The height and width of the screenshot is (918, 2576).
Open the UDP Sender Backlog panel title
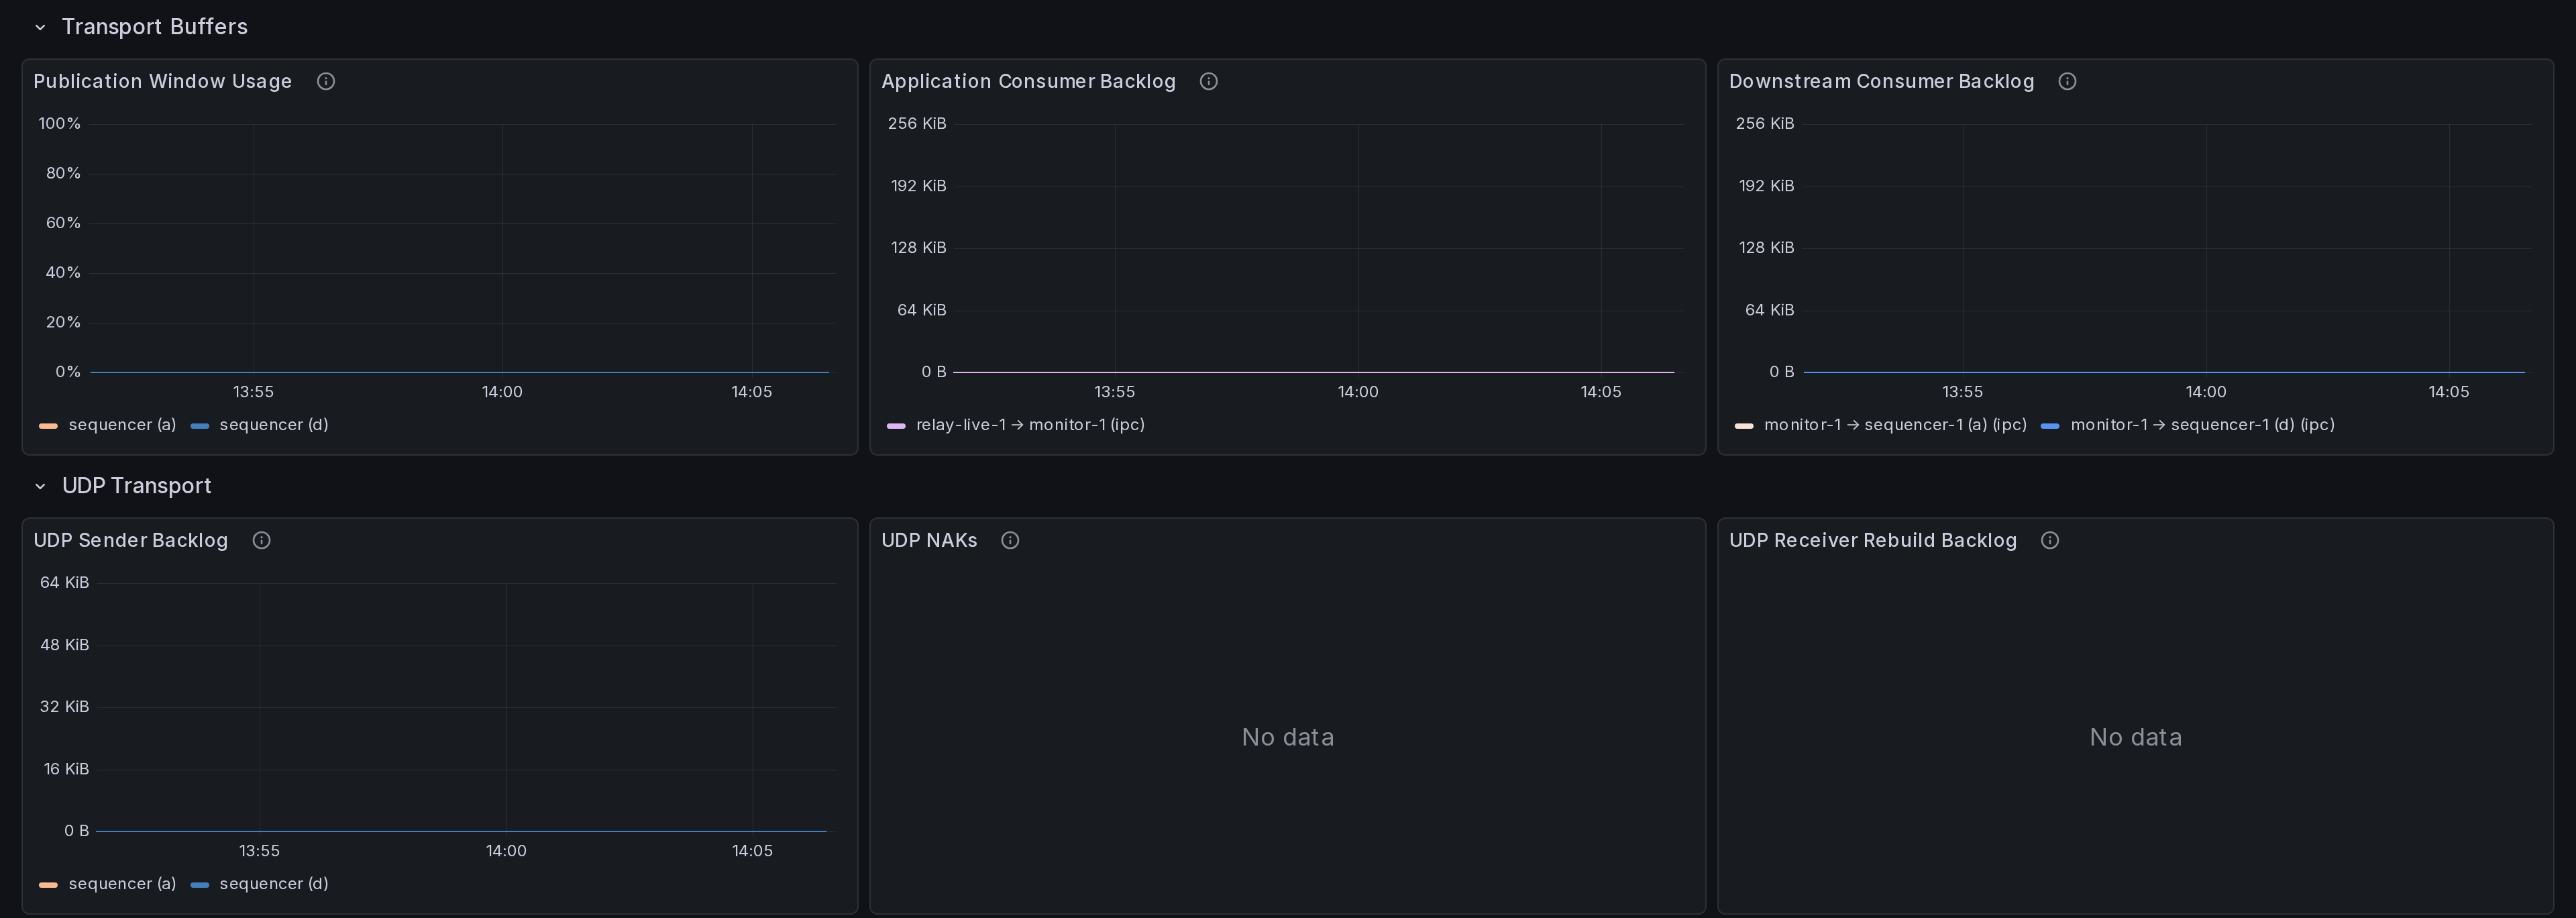[130, 540]
